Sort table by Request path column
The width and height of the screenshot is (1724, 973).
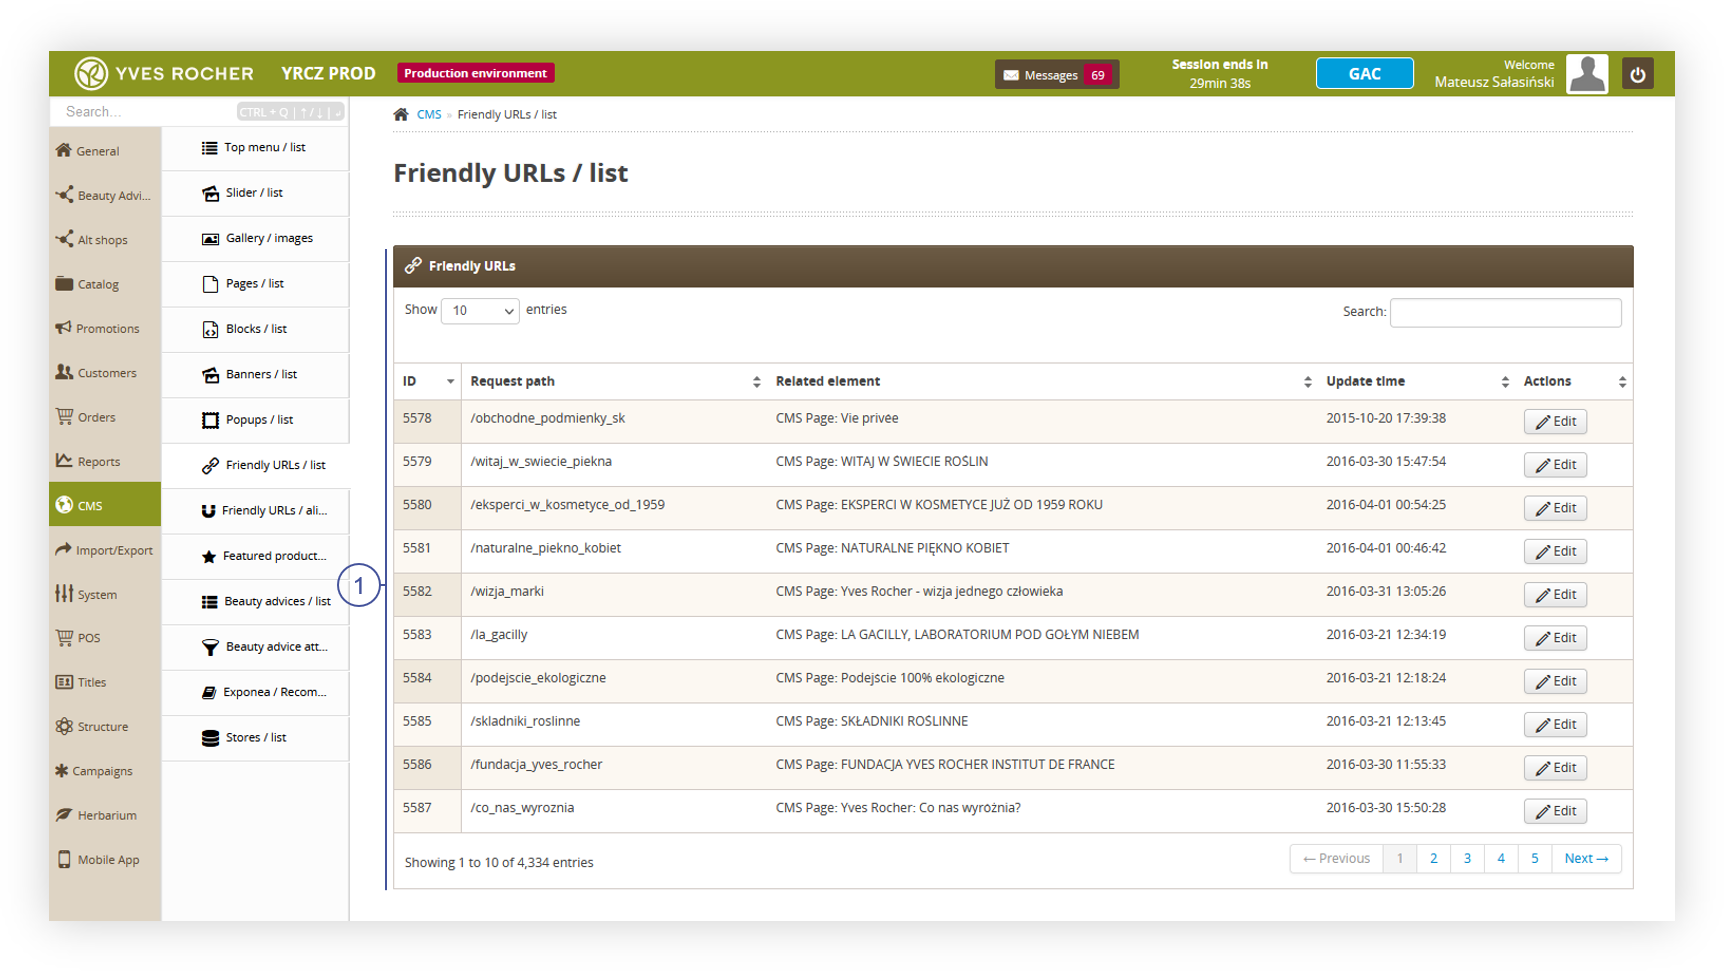(x=614, y=381)
